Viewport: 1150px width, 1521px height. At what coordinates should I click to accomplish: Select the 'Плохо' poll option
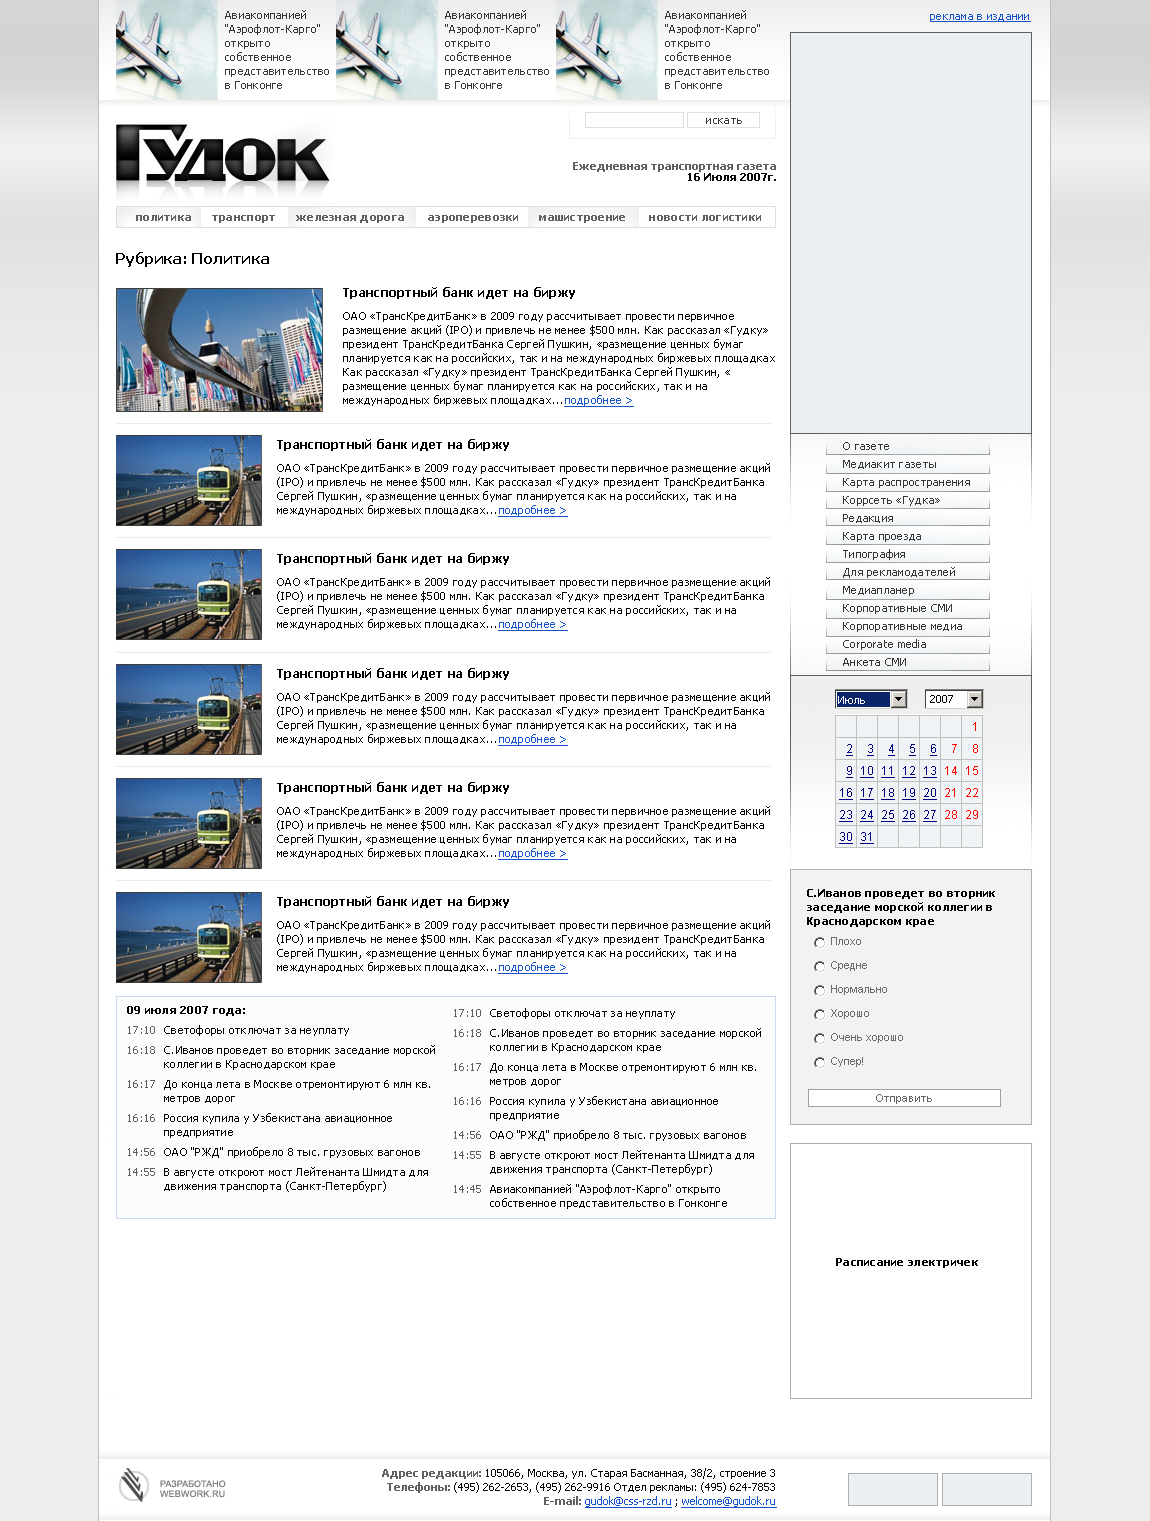coord(819,942)
